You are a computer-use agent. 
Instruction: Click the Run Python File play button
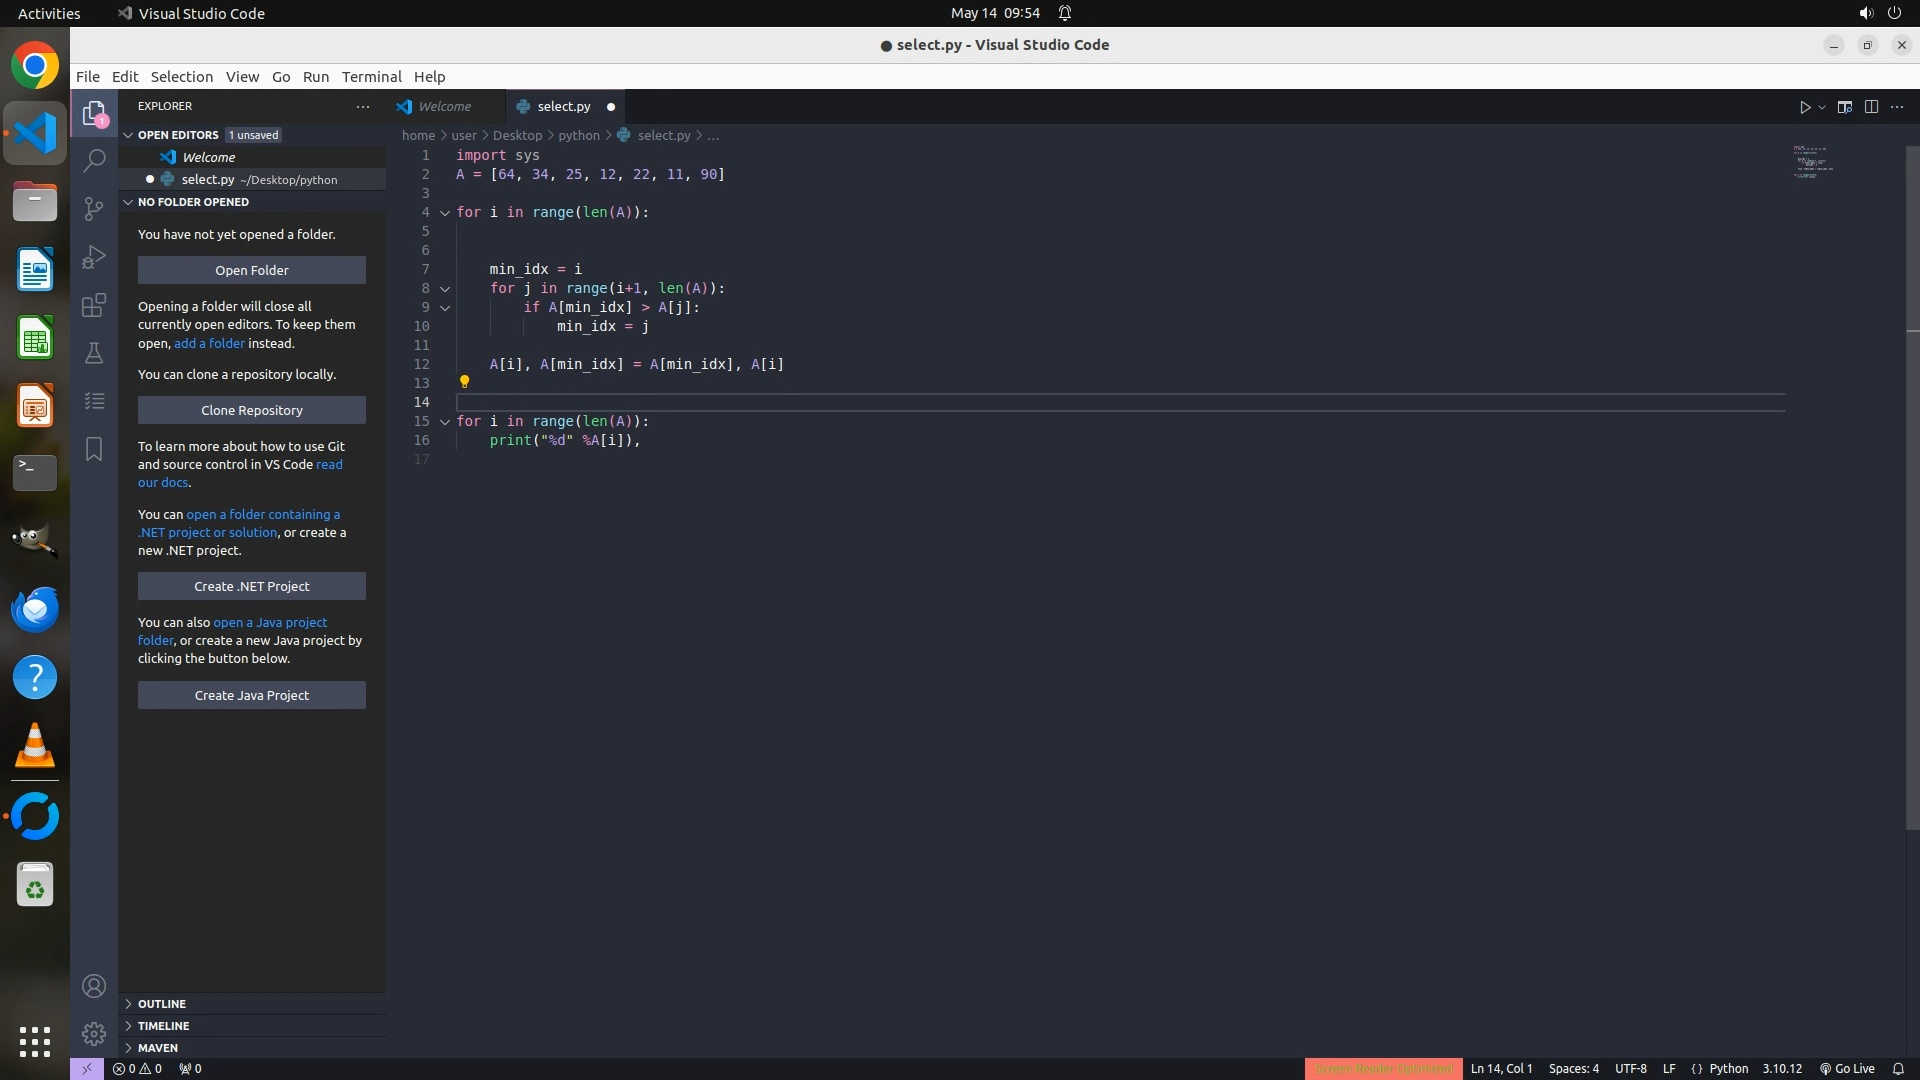point(1805,107)
